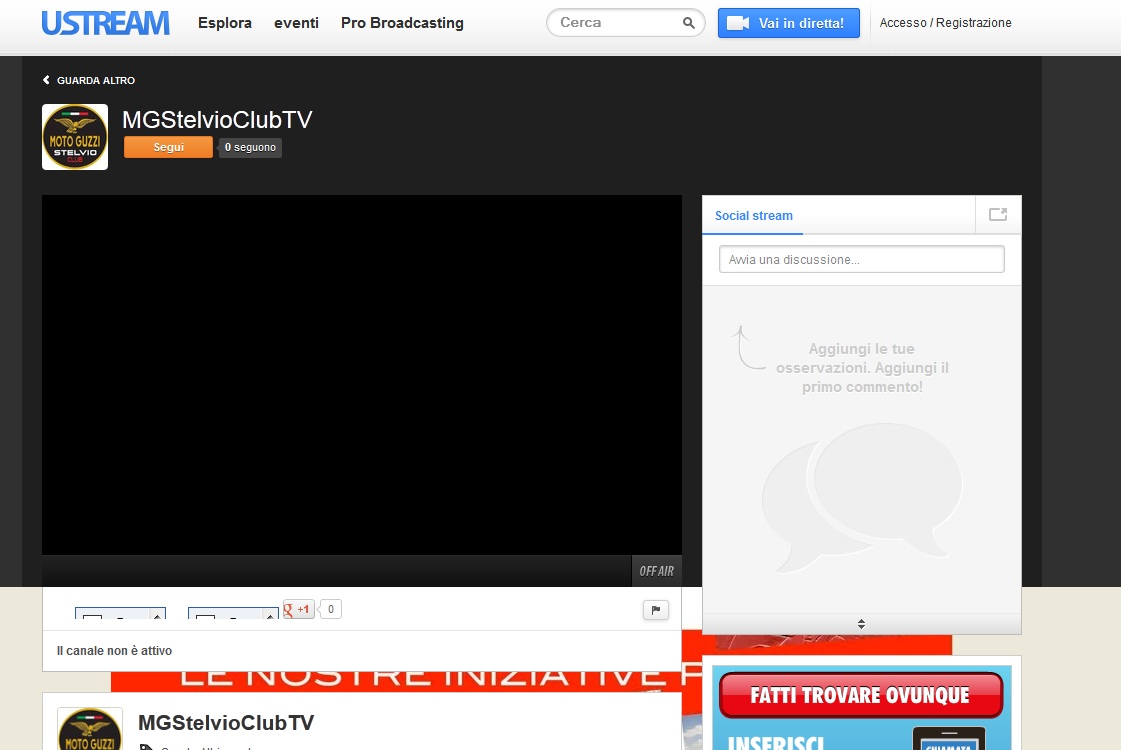Flag the channel with the flag icon
Viewport: 1121px width, 750px height.
click(x=656, y=610)
